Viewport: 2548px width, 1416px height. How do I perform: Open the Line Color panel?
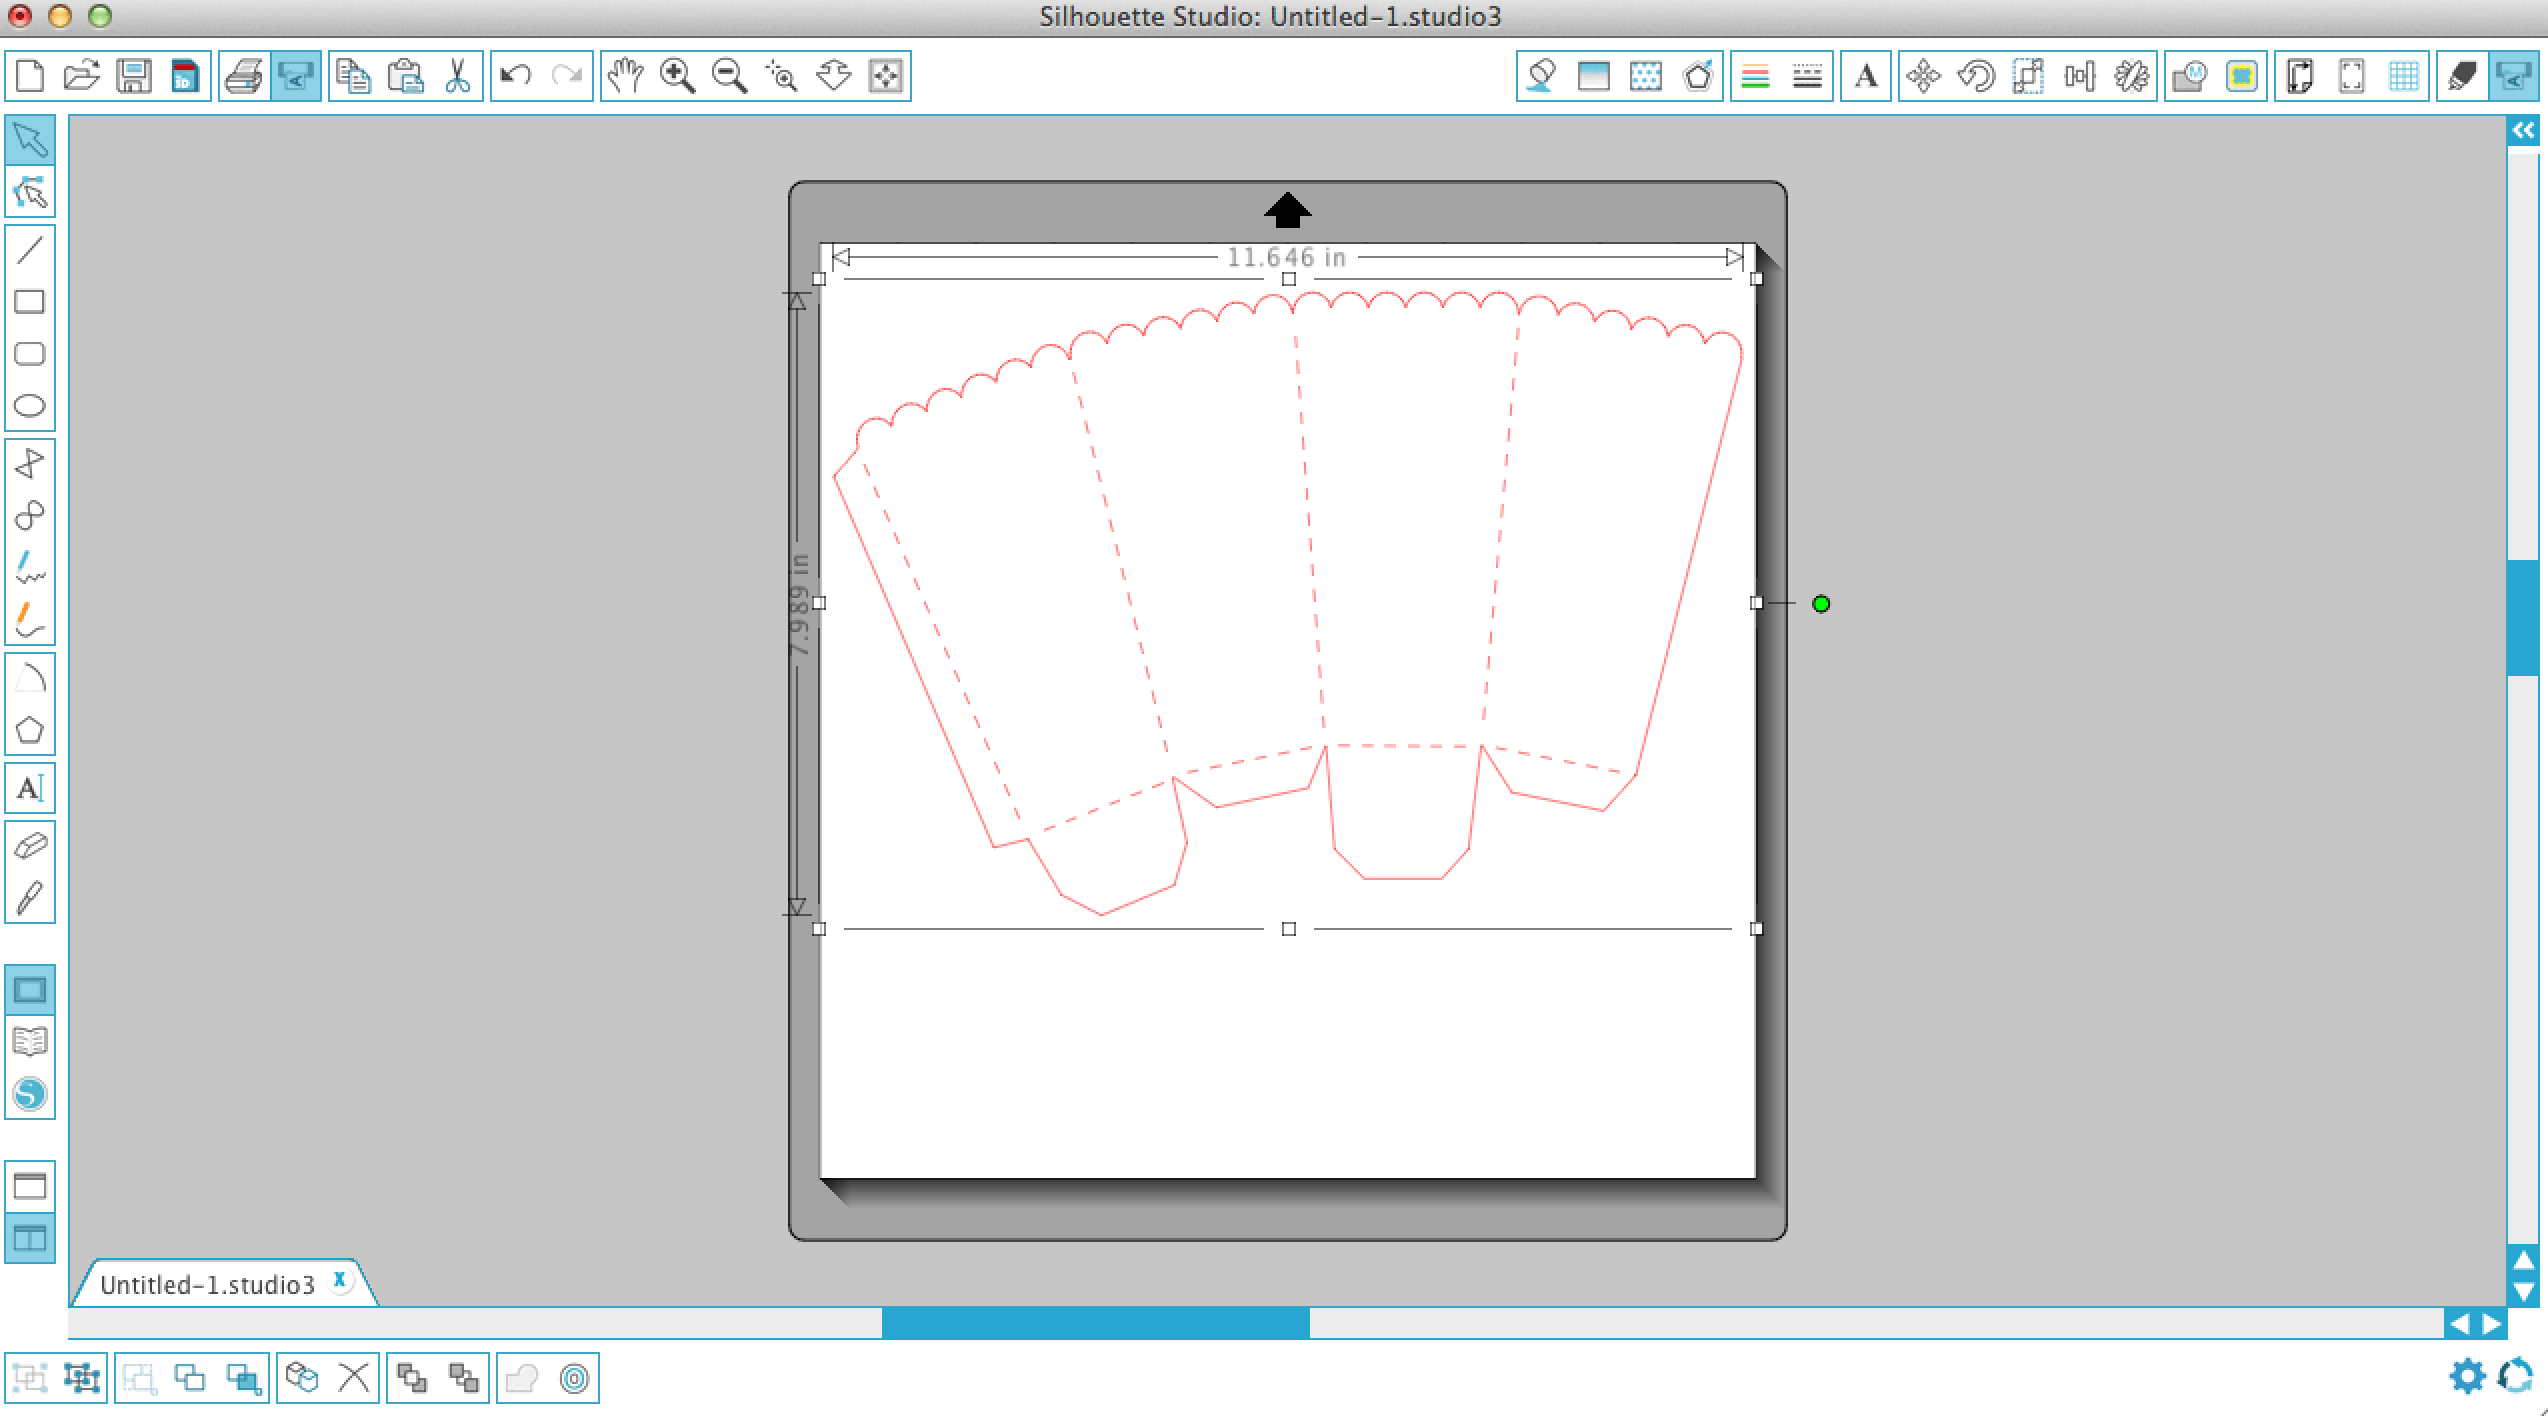(x=1756, y=76)
